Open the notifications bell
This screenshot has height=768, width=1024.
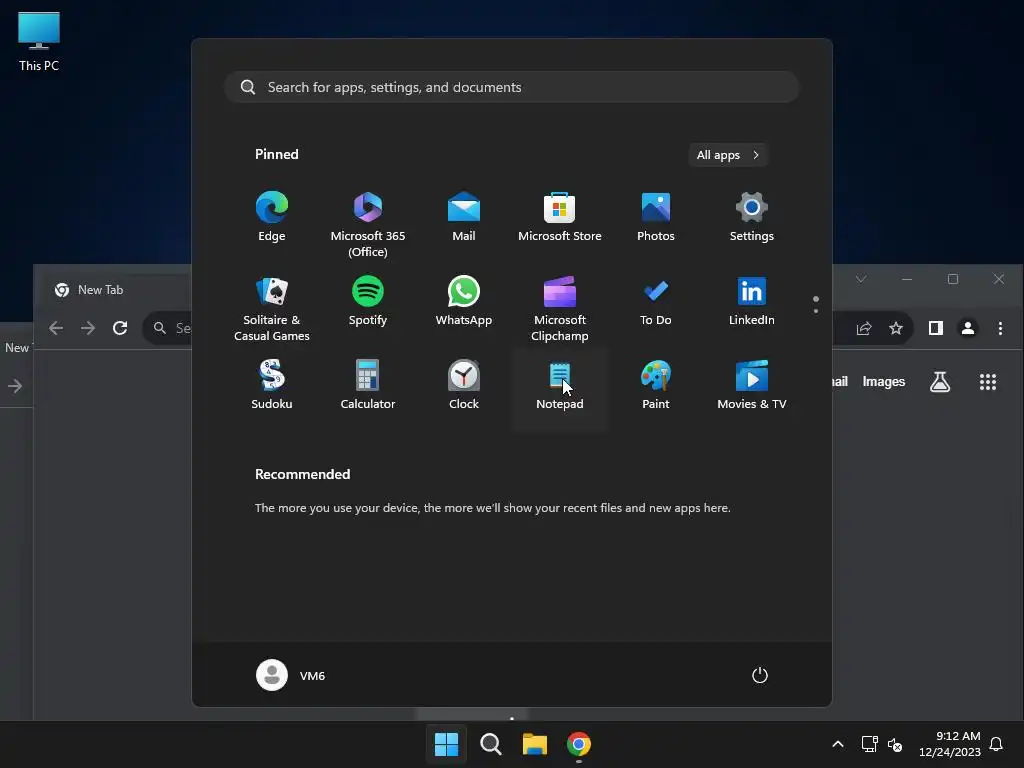click(x=996, y=744)
